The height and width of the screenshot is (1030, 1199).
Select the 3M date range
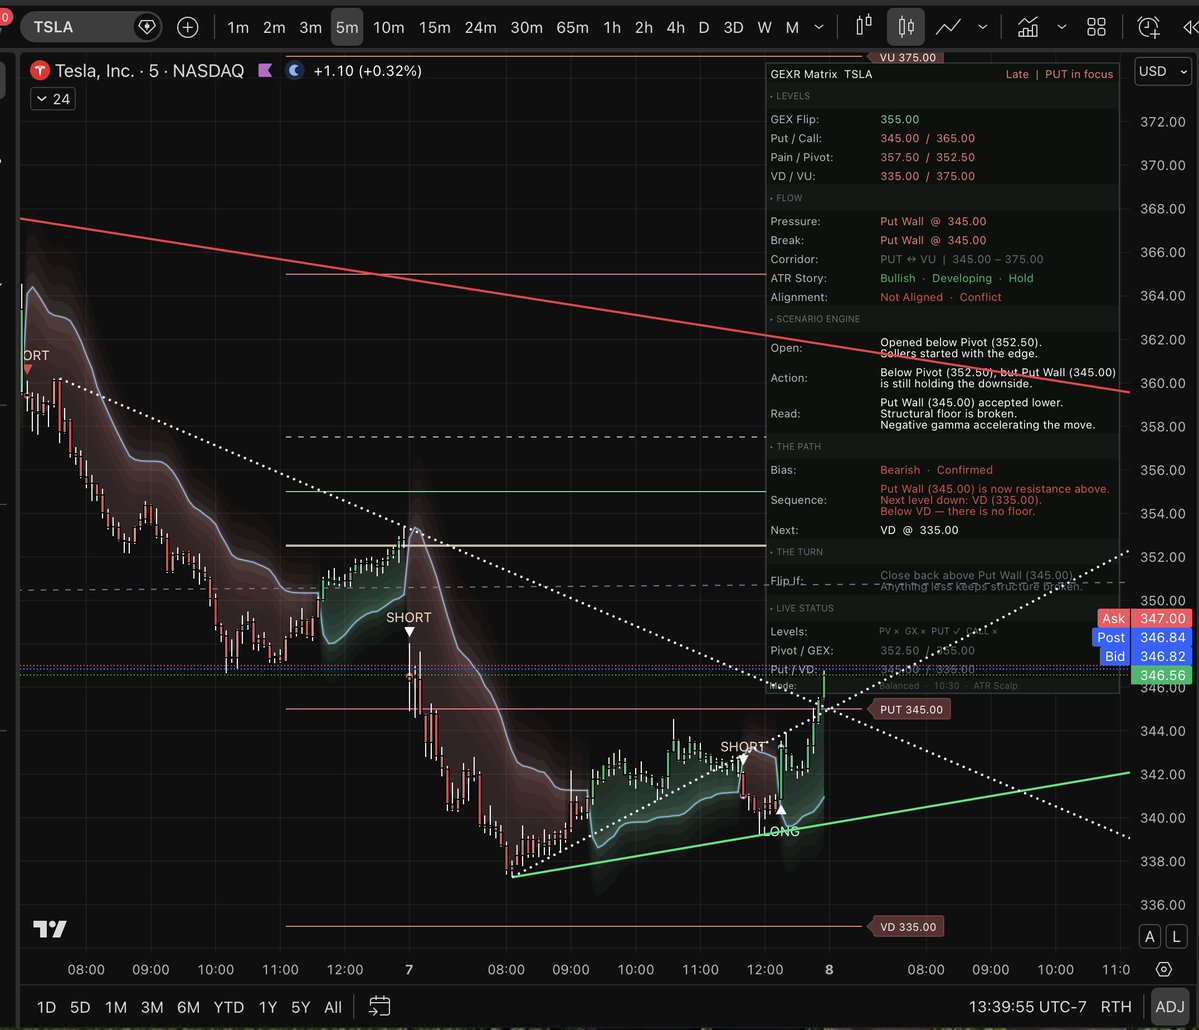coord(152,1007)
